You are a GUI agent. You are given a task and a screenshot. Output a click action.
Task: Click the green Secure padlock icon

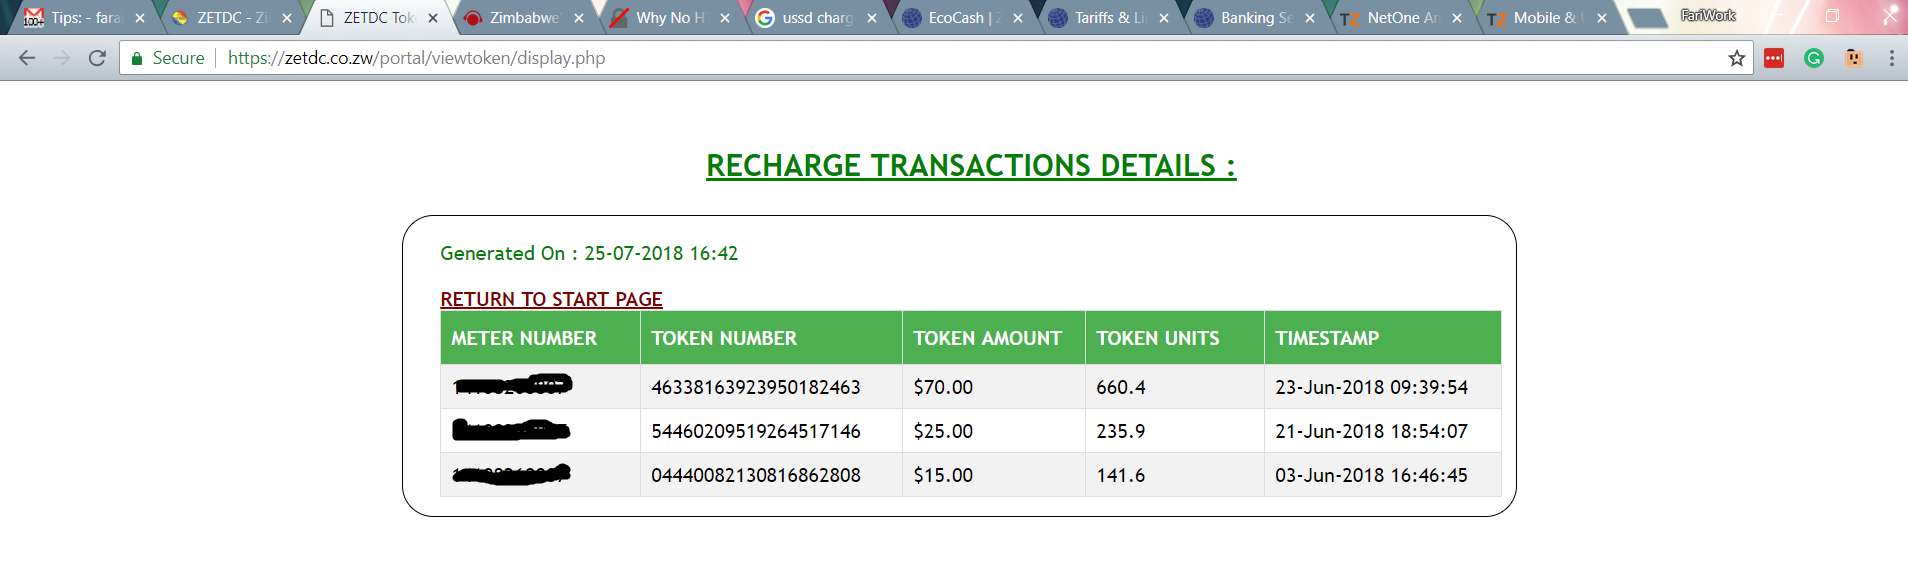[x=137, y=58]
